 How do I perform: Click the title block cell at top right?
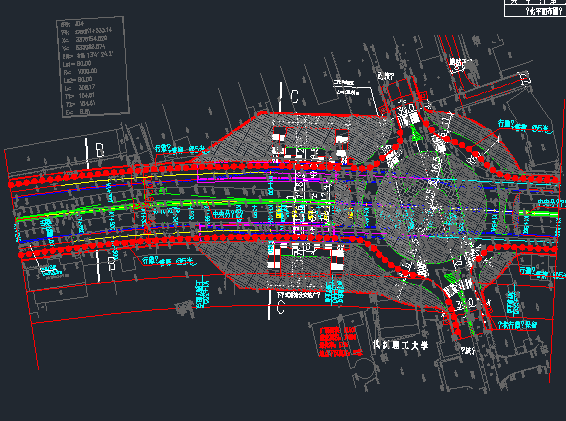pos(535,11)
